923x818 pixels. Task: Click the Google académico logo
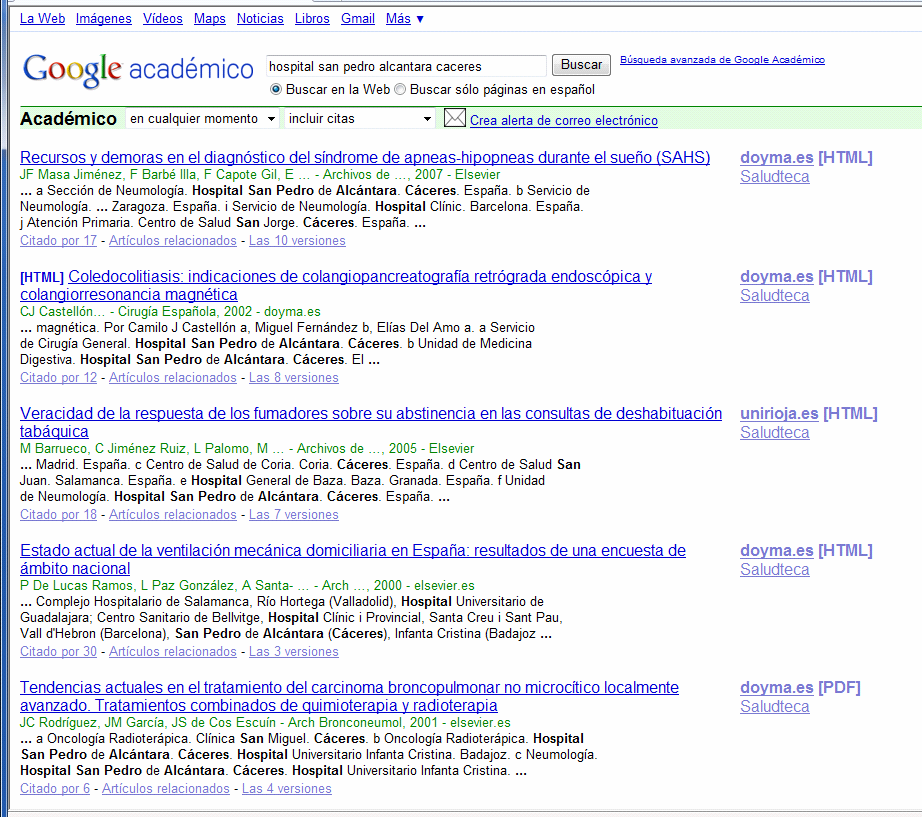click(x=138, y=69)
